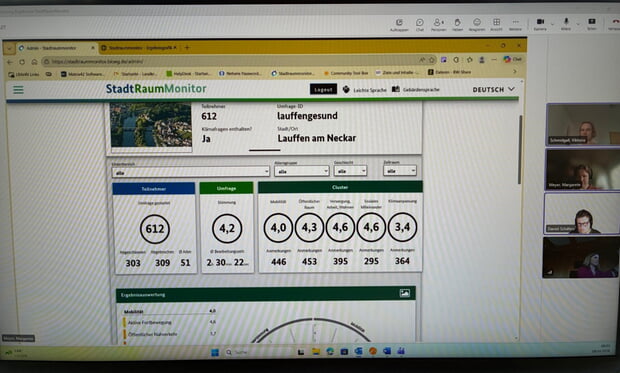Image resolution: width=620 pixels, height=373 pixels.
Task: Open the browser tab actions menu
Action: click(x=9, y=48)
